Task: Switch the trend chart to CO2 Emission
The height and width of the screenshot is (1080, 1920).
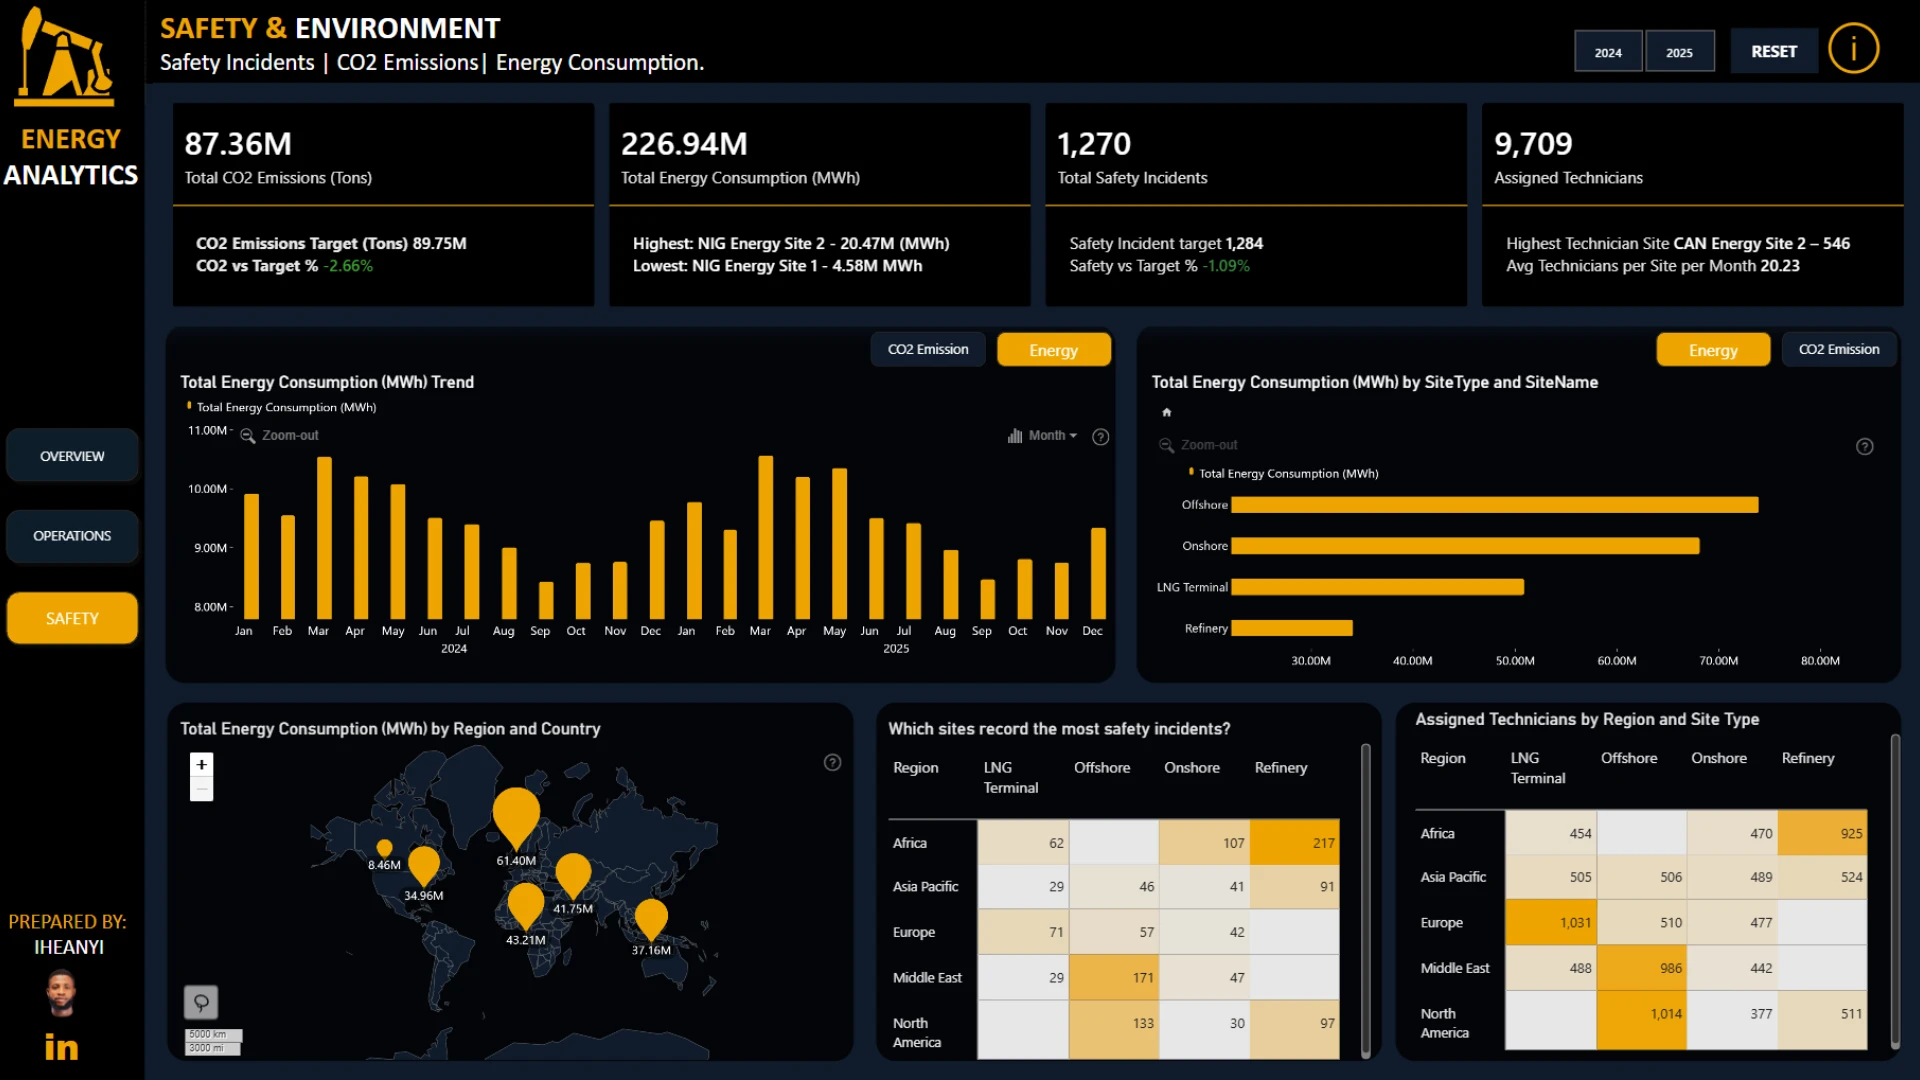Action: [x=928, y=350]
